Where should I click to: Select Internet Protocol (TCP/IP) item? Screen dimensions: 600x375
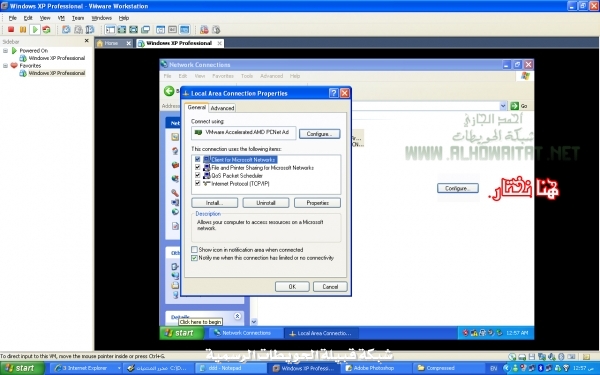[x=240, y=184]
